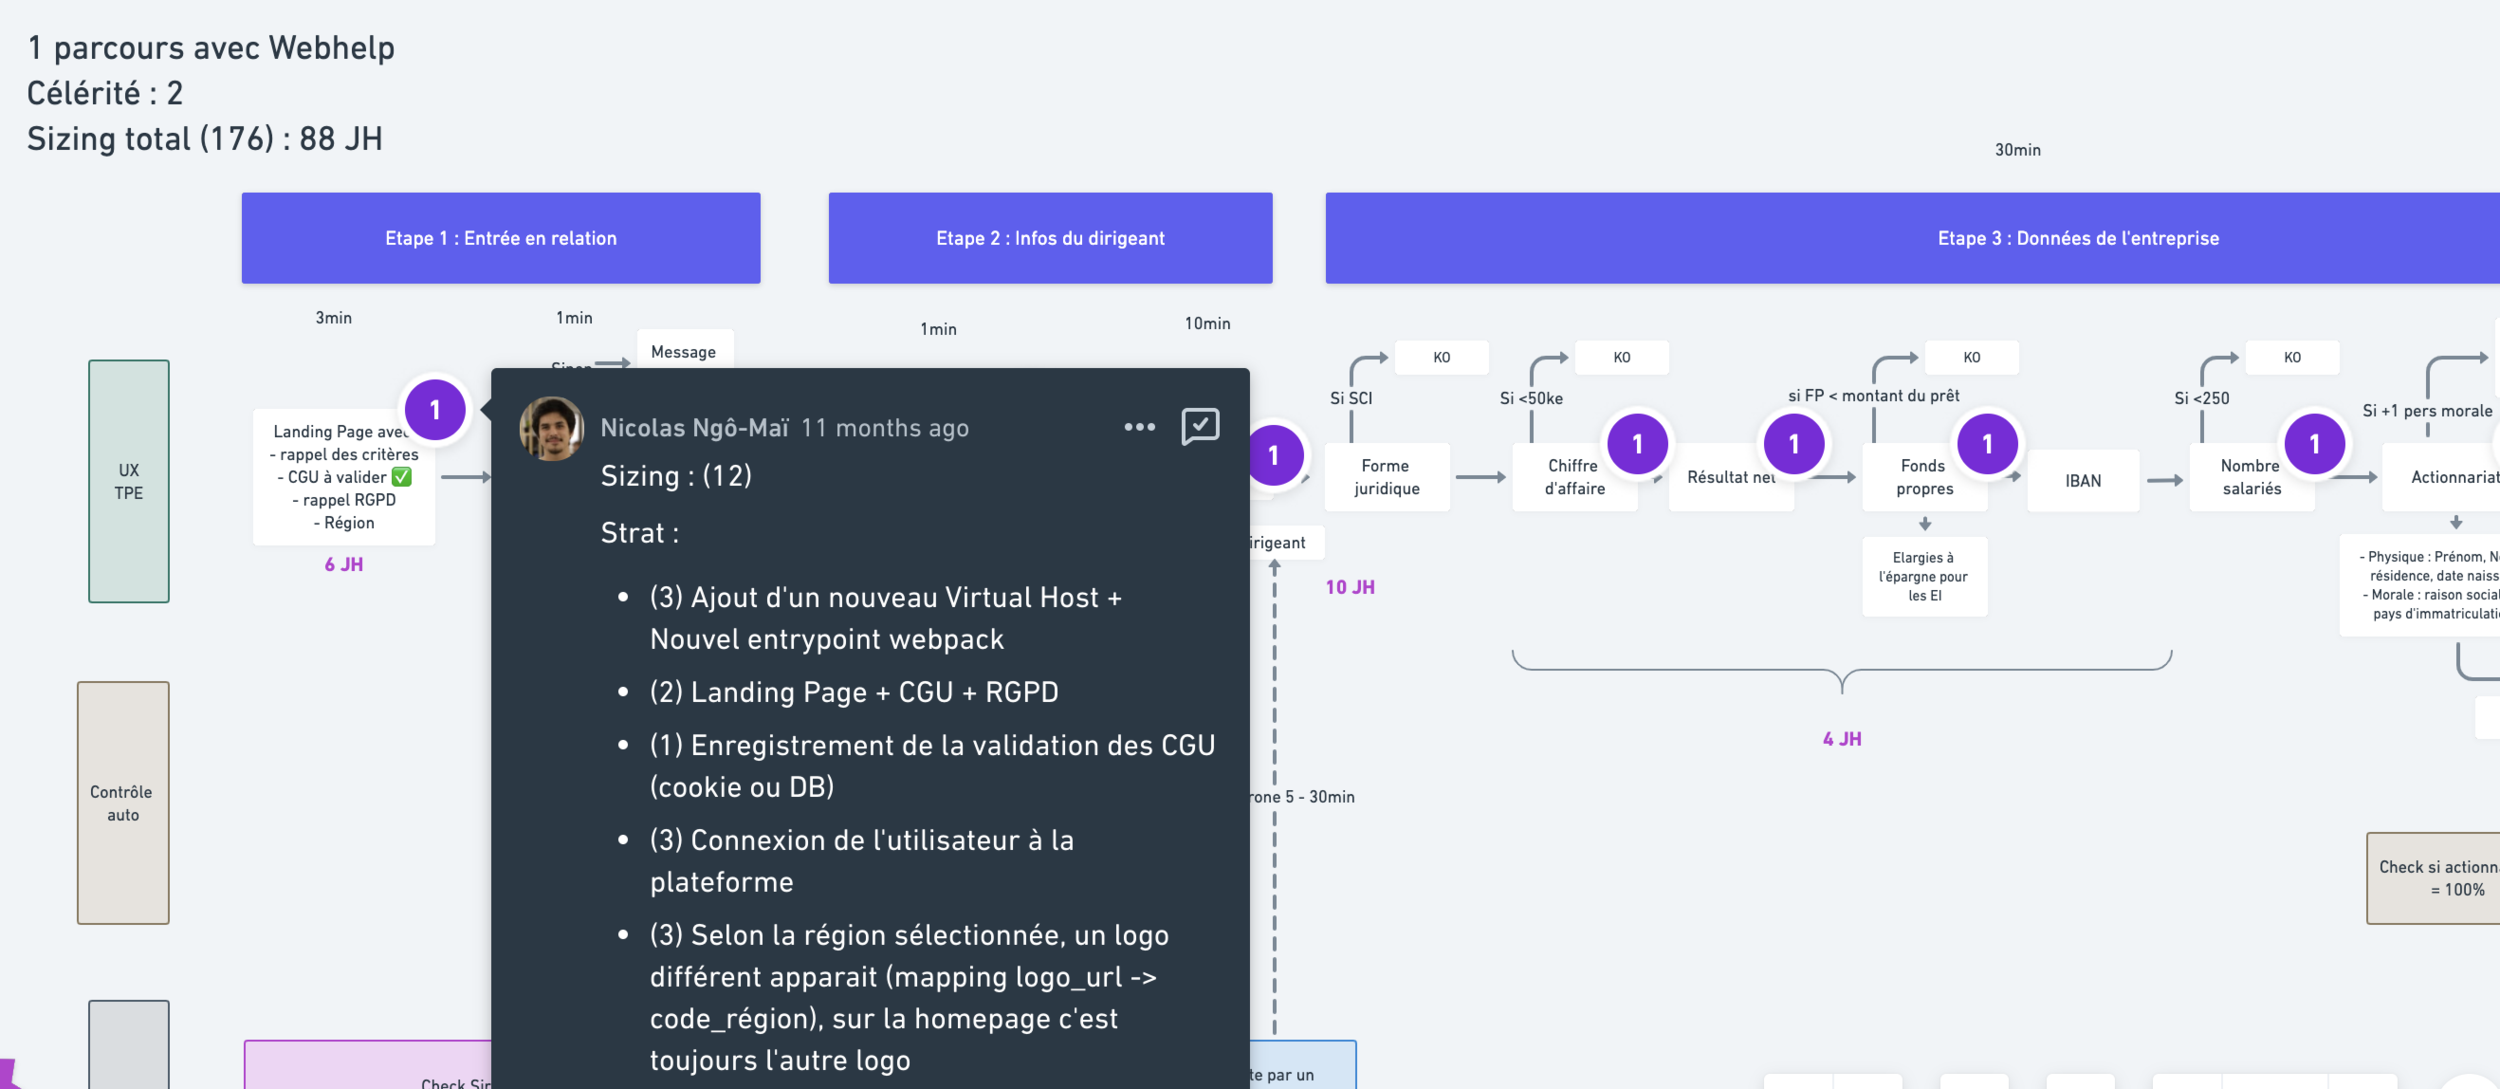The width and height of the screenshot is (2500, 1089).
Task: Open comment bubble on Fonds propres card
Action: 1986,444
